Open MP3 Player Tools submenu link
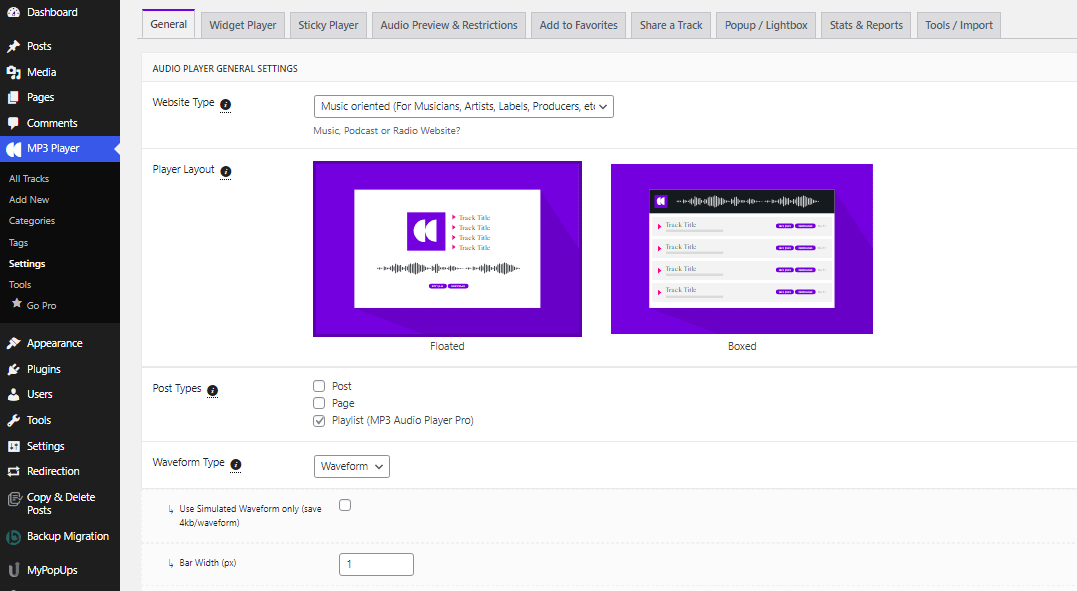The width and height of the screenshot is (1077, 591). [x=20, y=285]
